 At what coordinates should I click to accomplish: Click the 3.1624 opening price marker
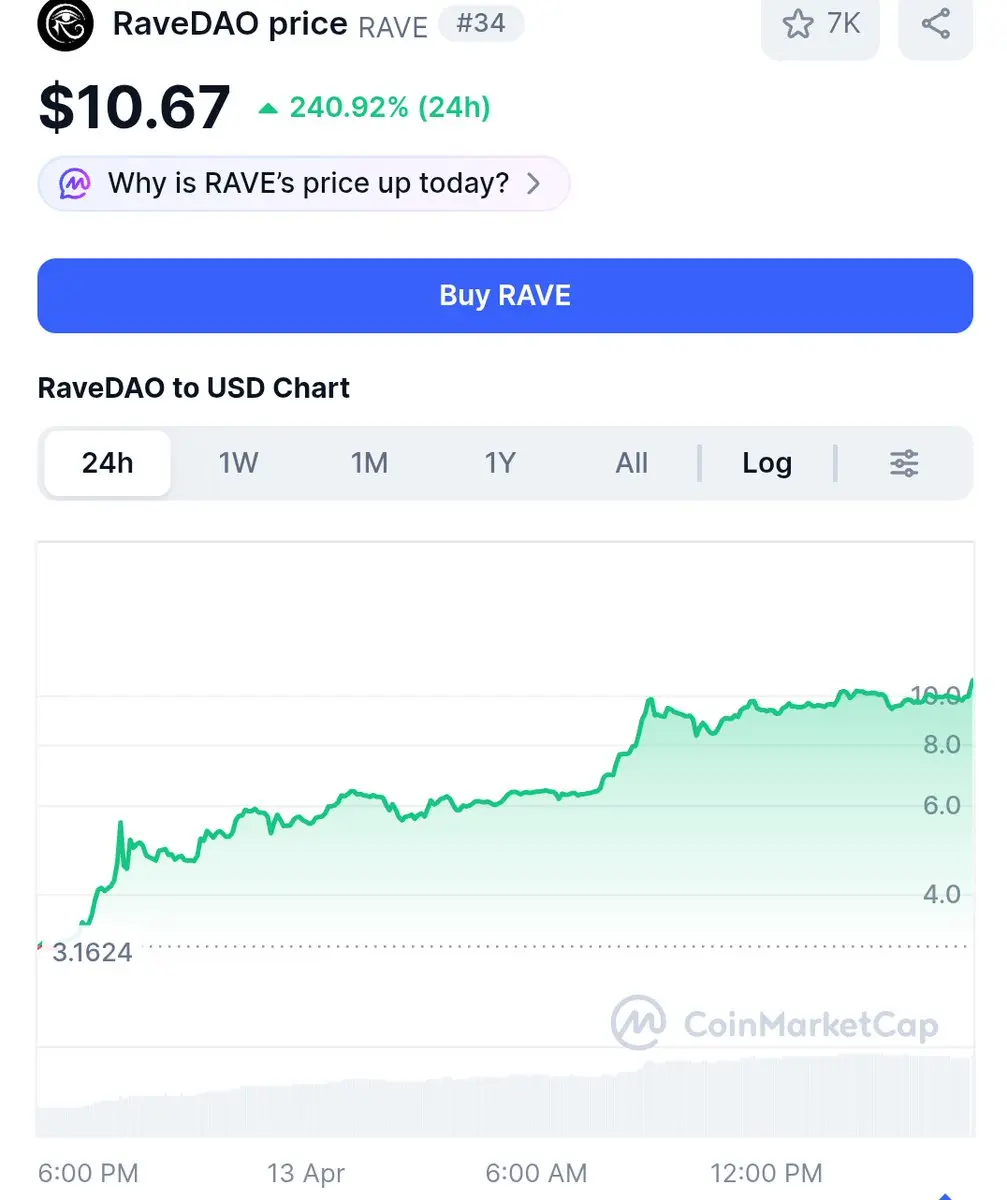pyautogui.click(x=92, y=952)
